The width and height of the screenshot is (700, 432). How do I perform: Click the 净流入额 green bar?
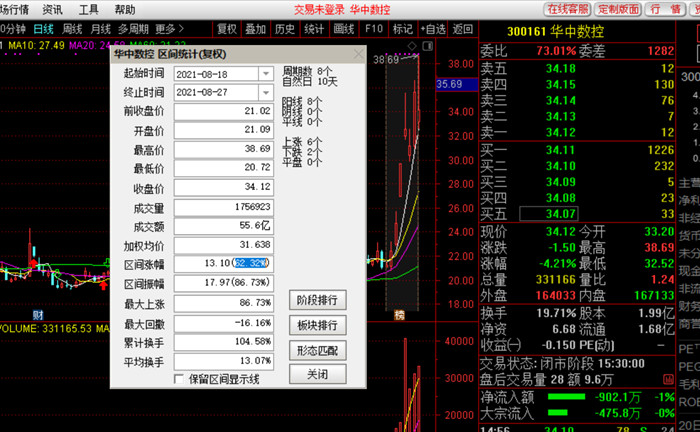click(566, 397)
